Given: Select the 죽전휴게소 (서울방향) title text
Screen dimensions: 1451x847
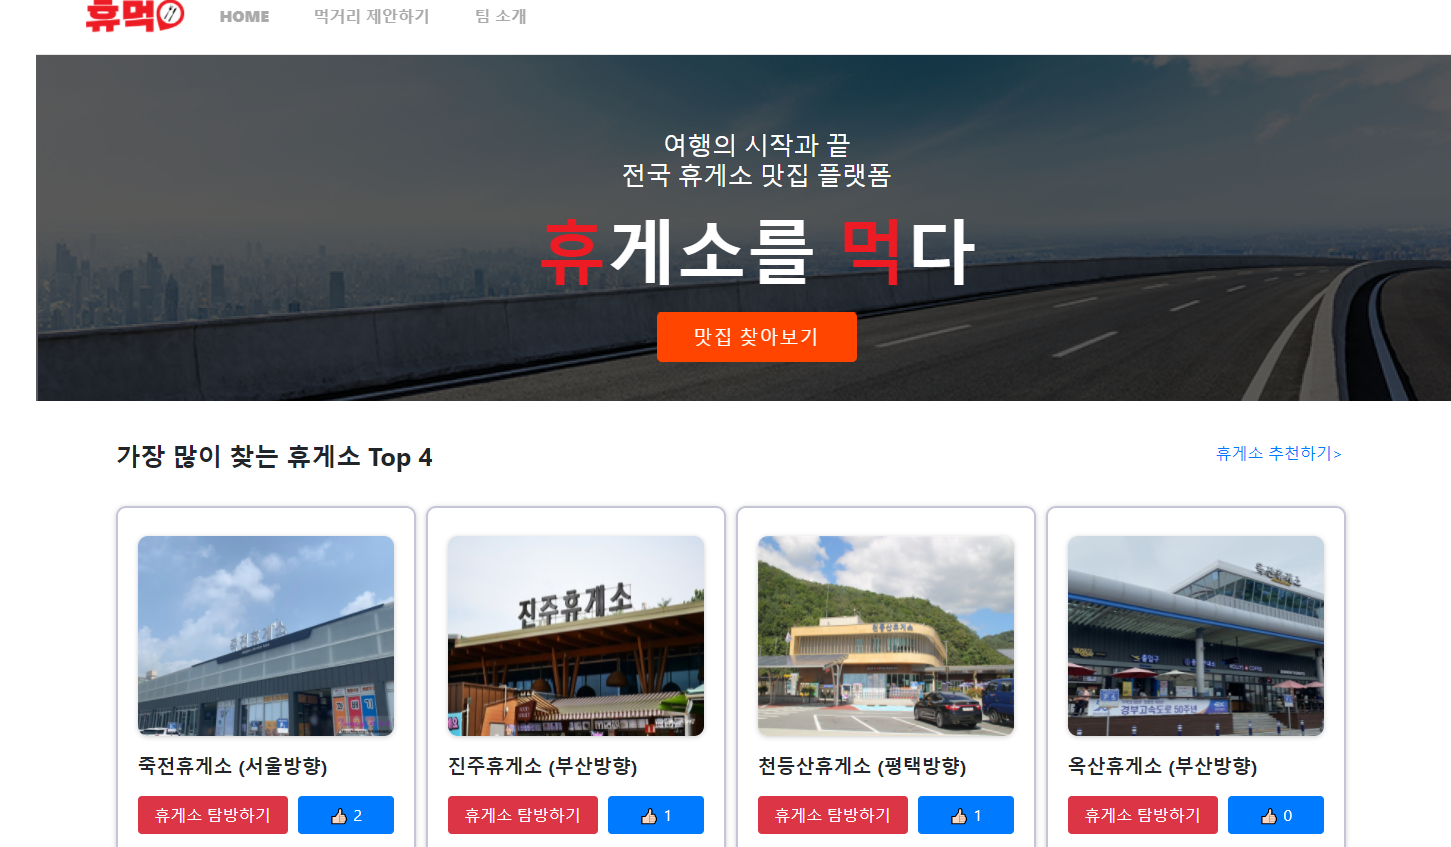Looking at the screenshot, I should point(233,766).
